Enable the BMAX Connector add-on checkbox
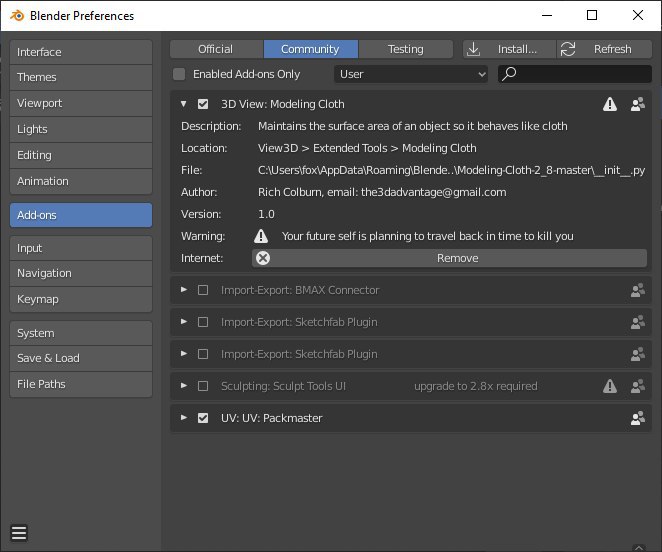Image resolution: width=662 pixels, height=552 pixels. point(203,290)
